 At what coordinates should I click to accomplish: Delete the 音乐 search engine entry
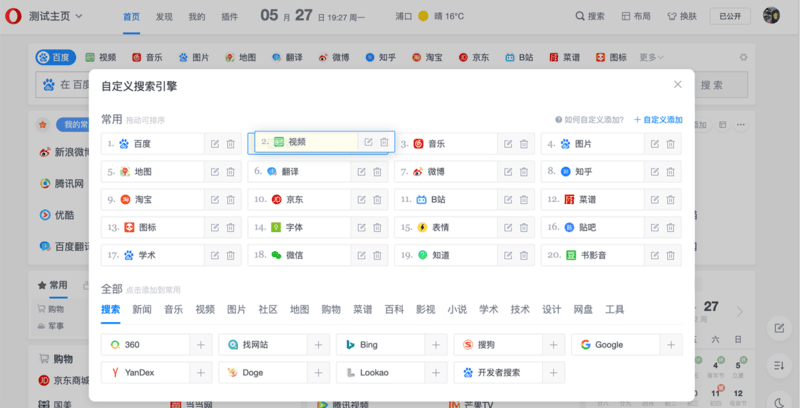(x=524, y=144)
